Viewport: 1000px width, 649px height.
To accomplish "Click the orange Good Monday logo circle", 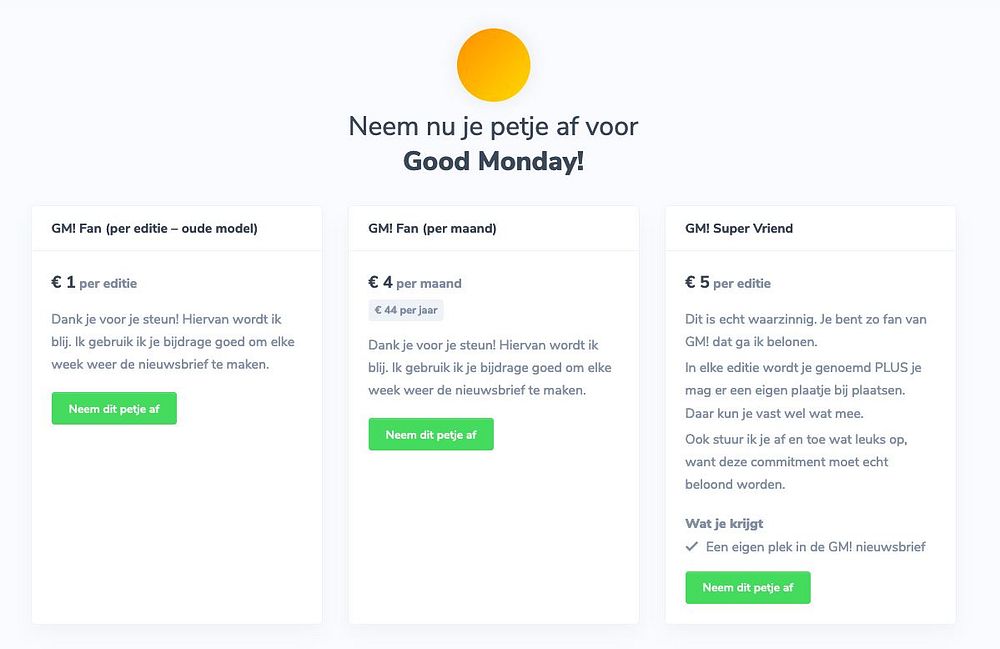I will (493, 65).
